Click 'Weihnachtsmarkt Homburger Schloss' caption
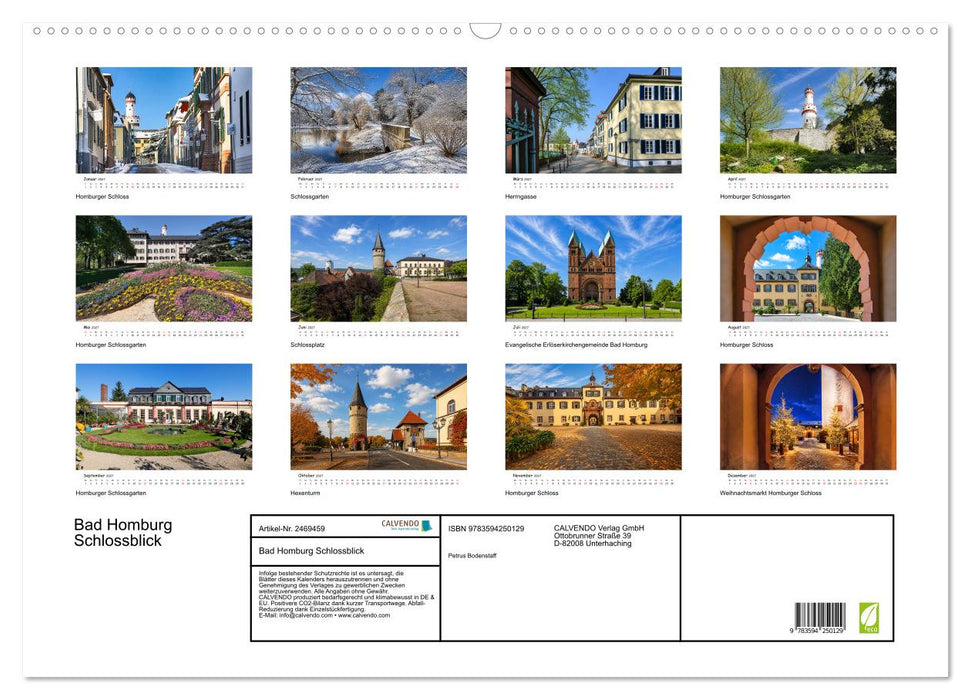971x700 pixels. click(771, 493)
